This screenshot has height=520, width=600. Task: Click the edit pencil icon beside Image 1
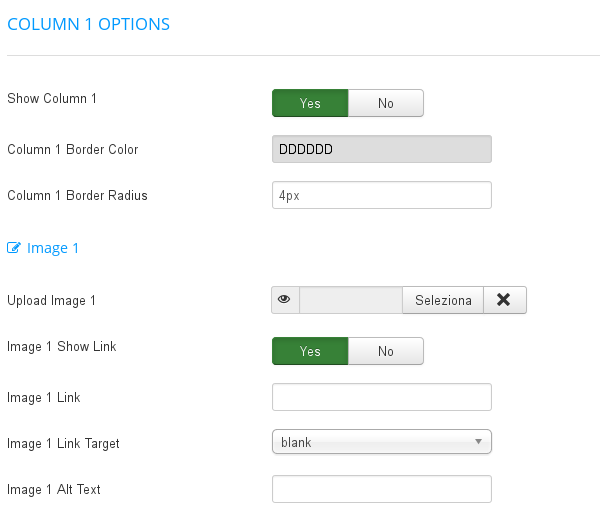[14, 248]
